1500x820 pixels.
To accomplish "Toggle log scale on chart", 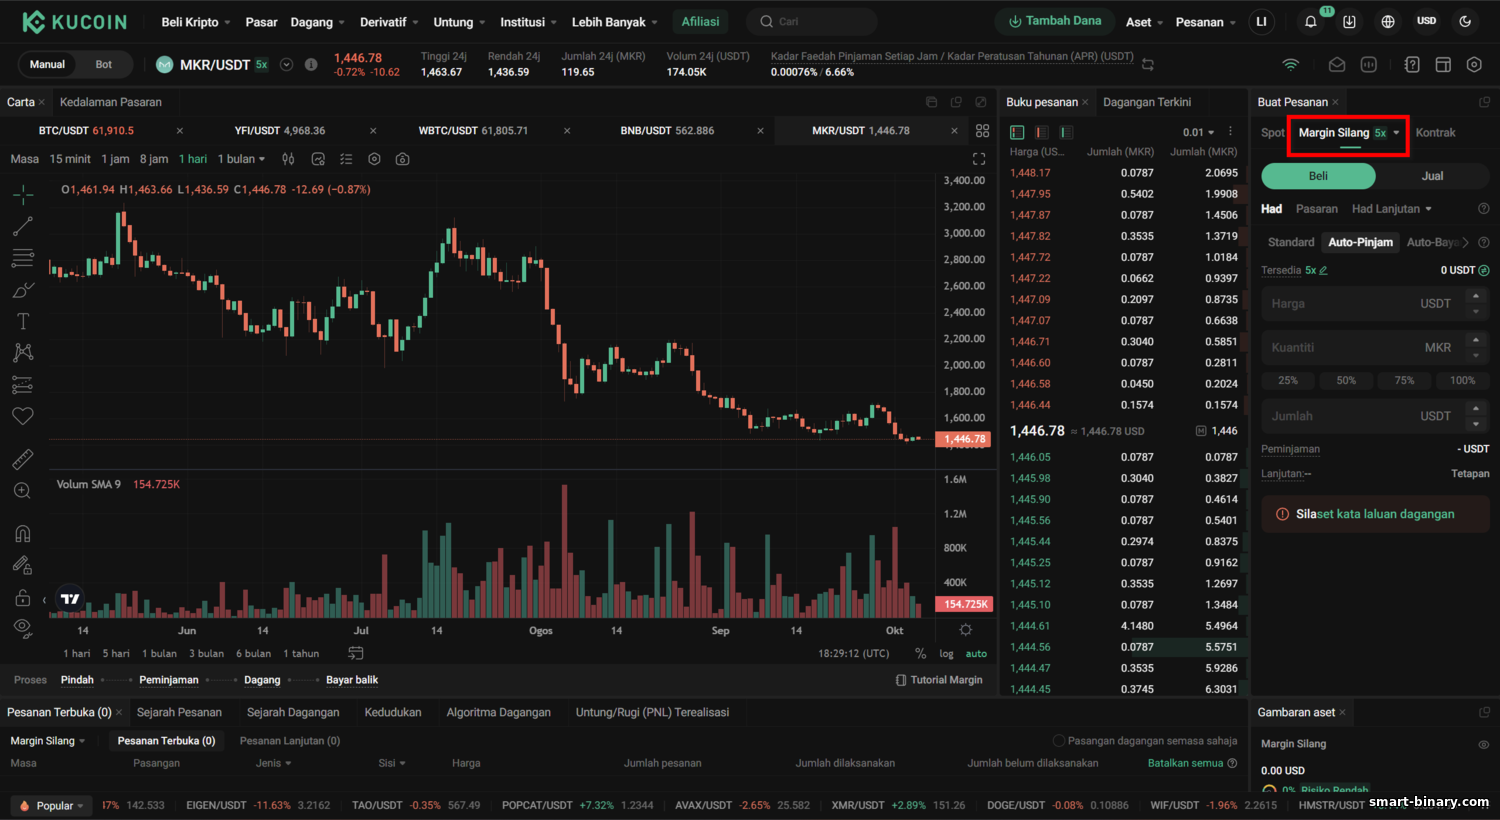I will [946, 654].
